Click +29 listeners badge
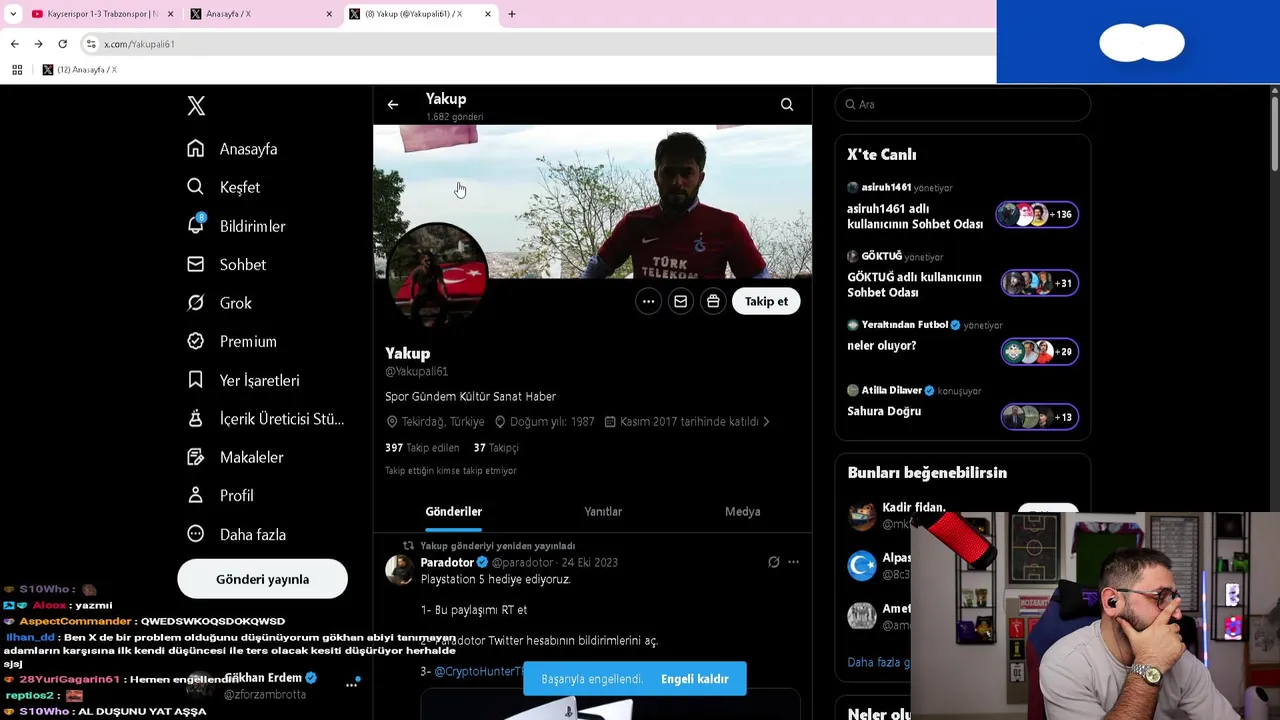 coord(1040,352)
